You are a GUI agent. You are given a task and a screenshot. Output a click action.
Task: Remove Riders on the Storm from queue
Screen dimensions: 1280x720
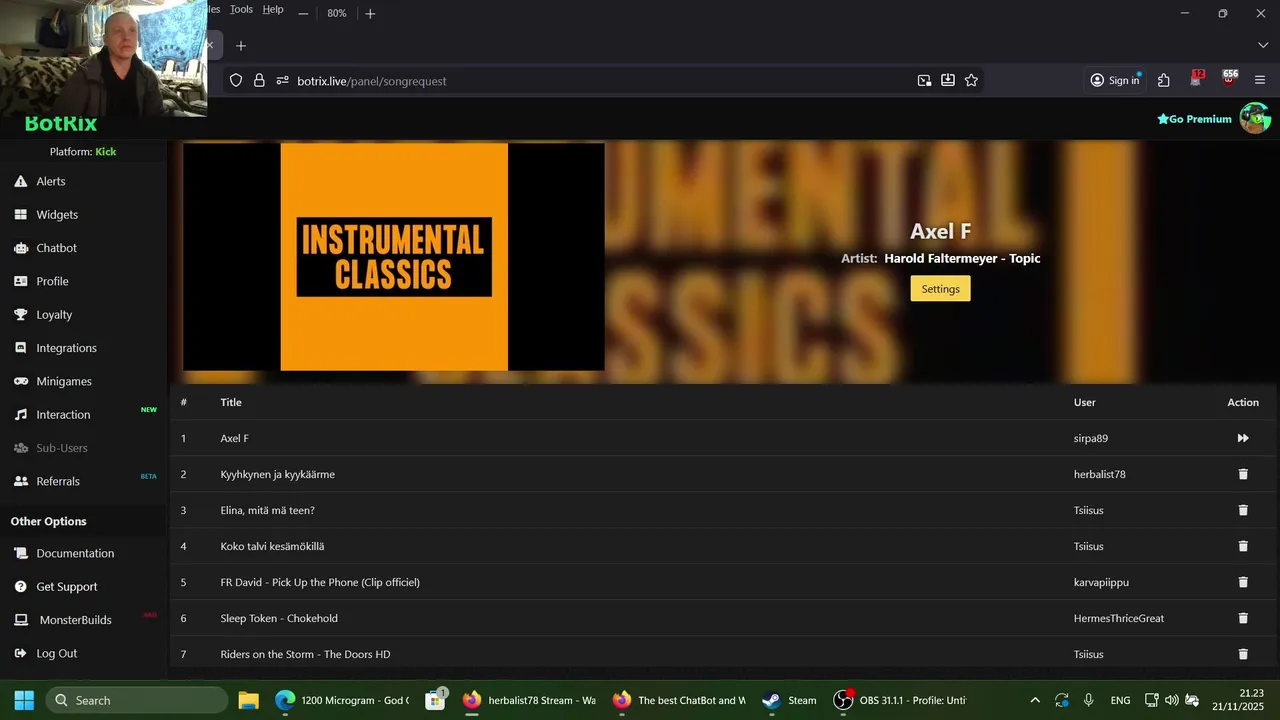pos(1243,654)
